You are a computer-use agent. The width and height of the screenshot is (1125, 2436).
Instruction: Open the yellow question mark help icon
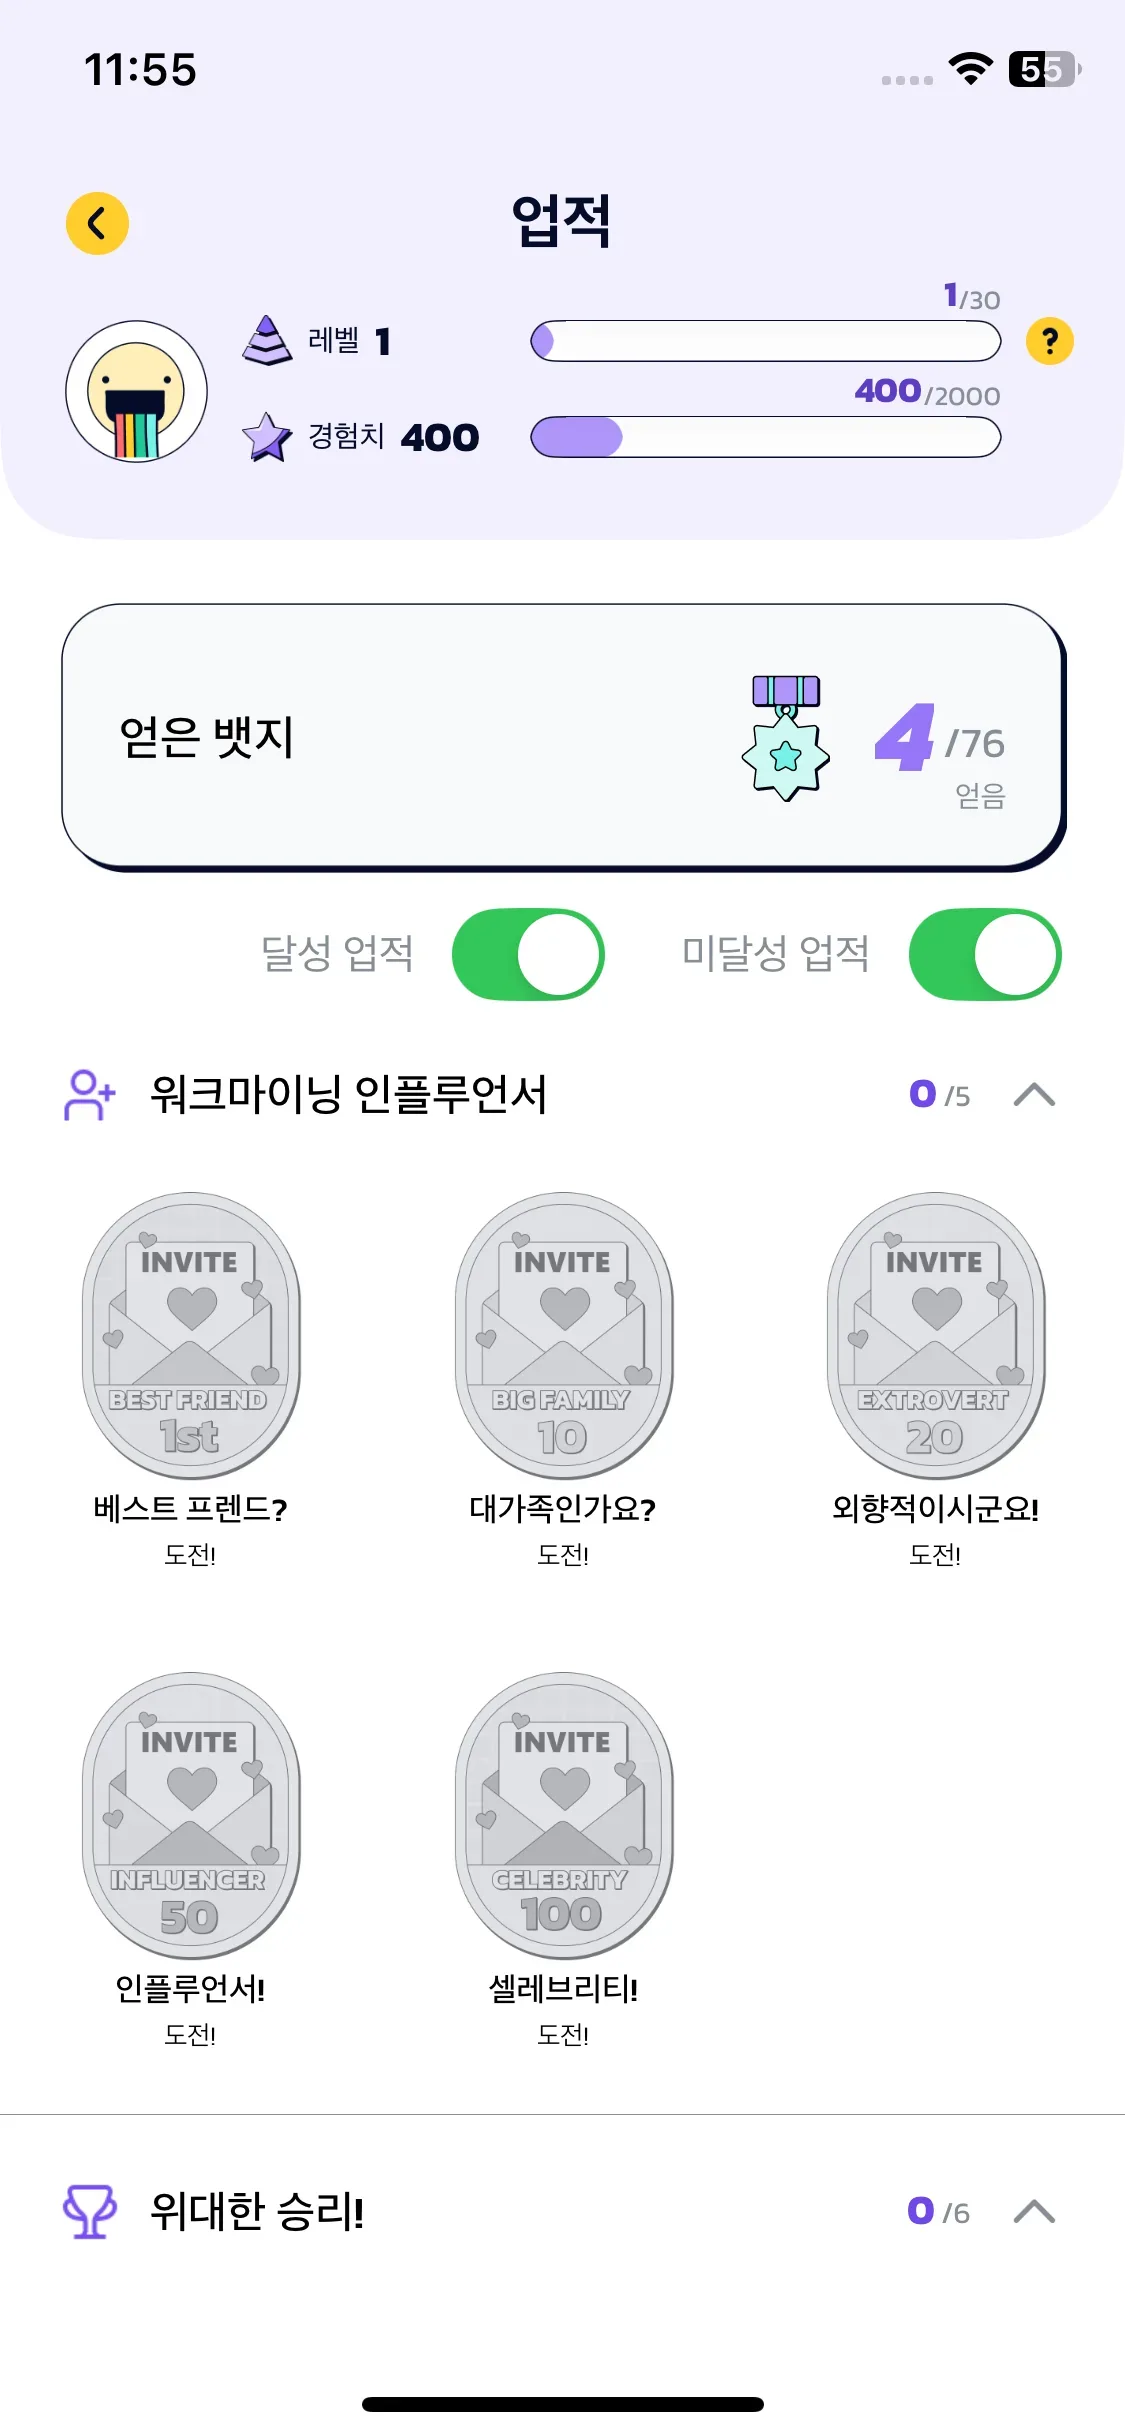click(x=1049, y=342)
